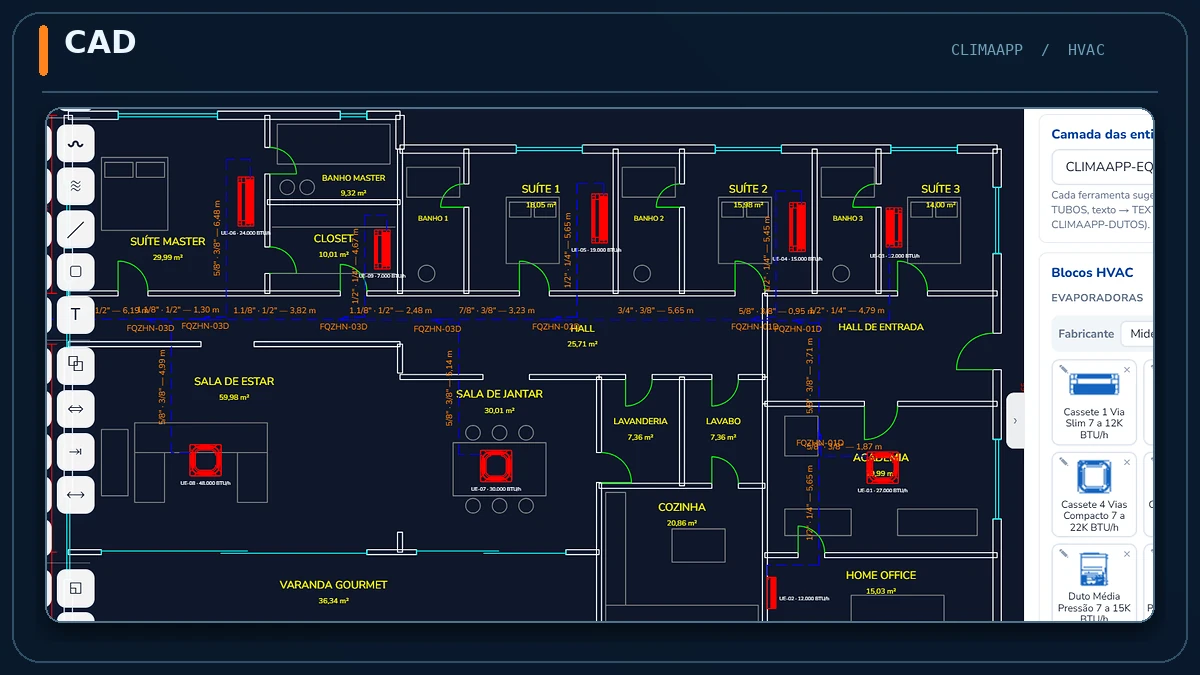Image resolution: width=1200 pixels, height=675 pixels.
Task: Click the "SALA DE ESTAR" room label
Action: coord(234,381)
